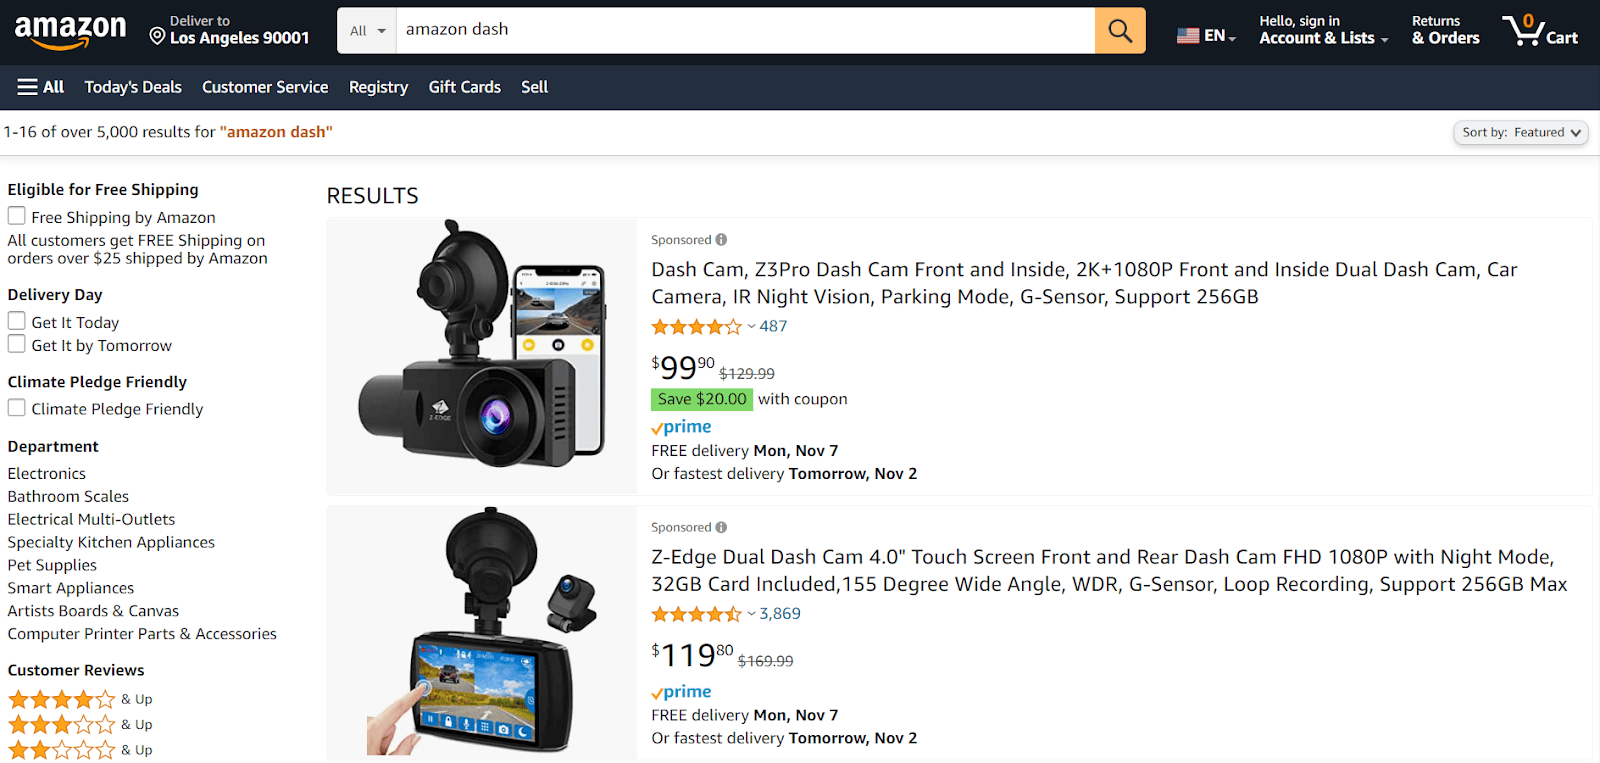Screen dimensions: 1600x763
Task: Click the Amazon logo
Action: click(70, 32)
